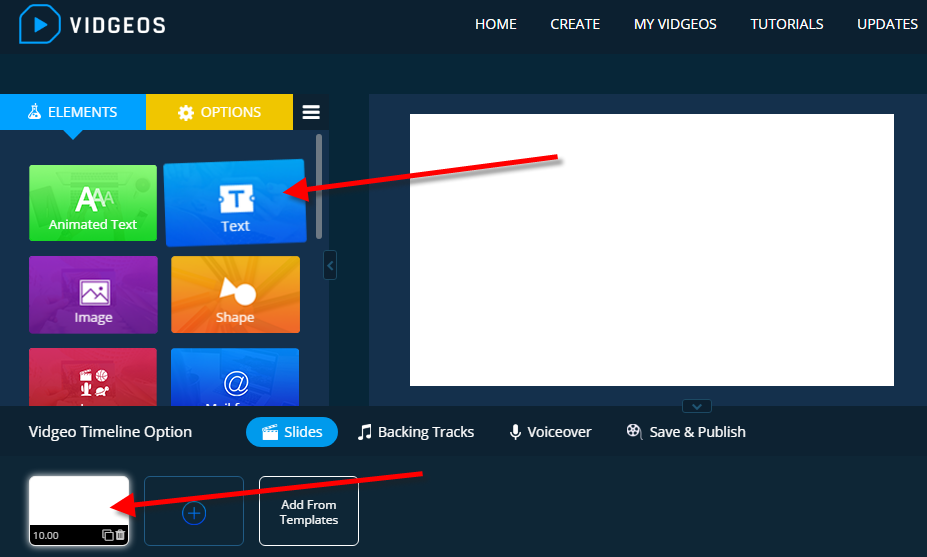Viewport: 927px width, 557px height.
Task: Select the Slides timeline tab
Action: [292, 432]
